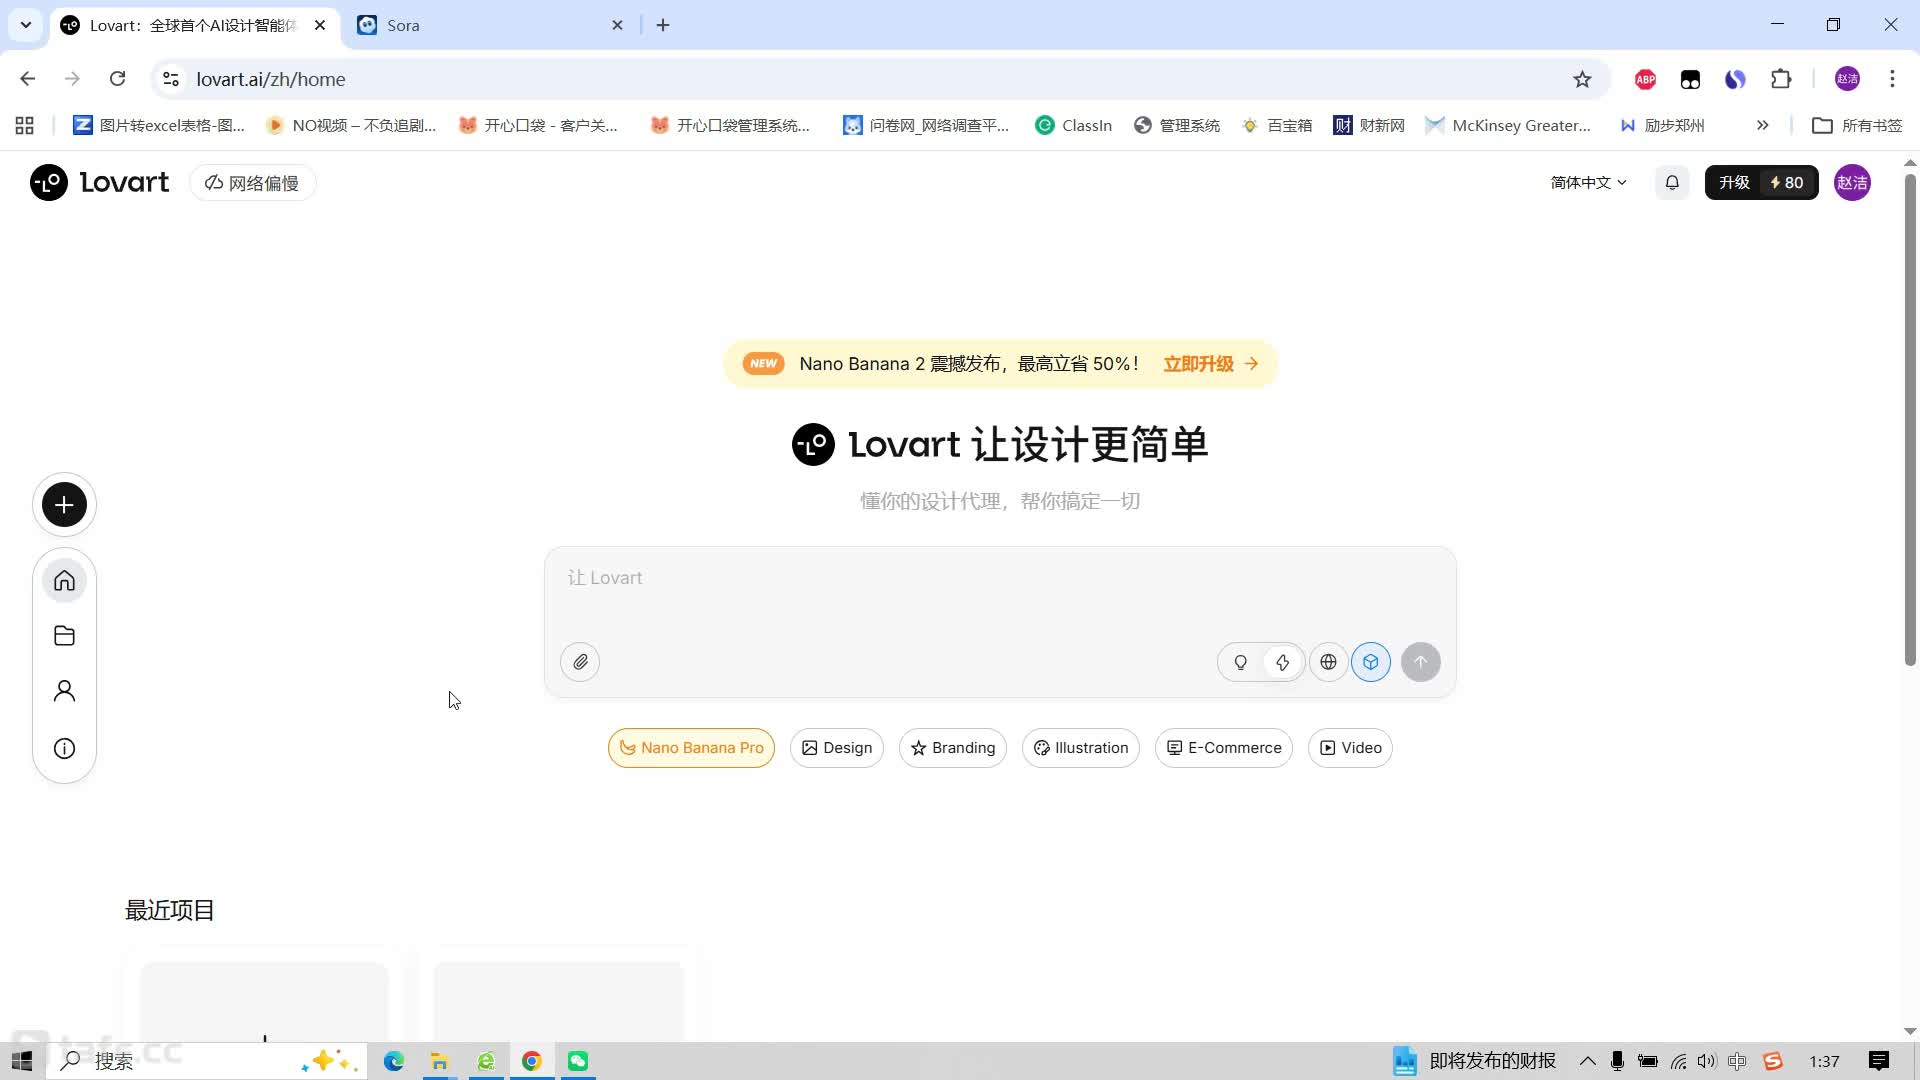The width and height of the screenshot is (1920, 1080).
Task: Go back in browser history
Action: pyautogui.click(x=28, y=79)
